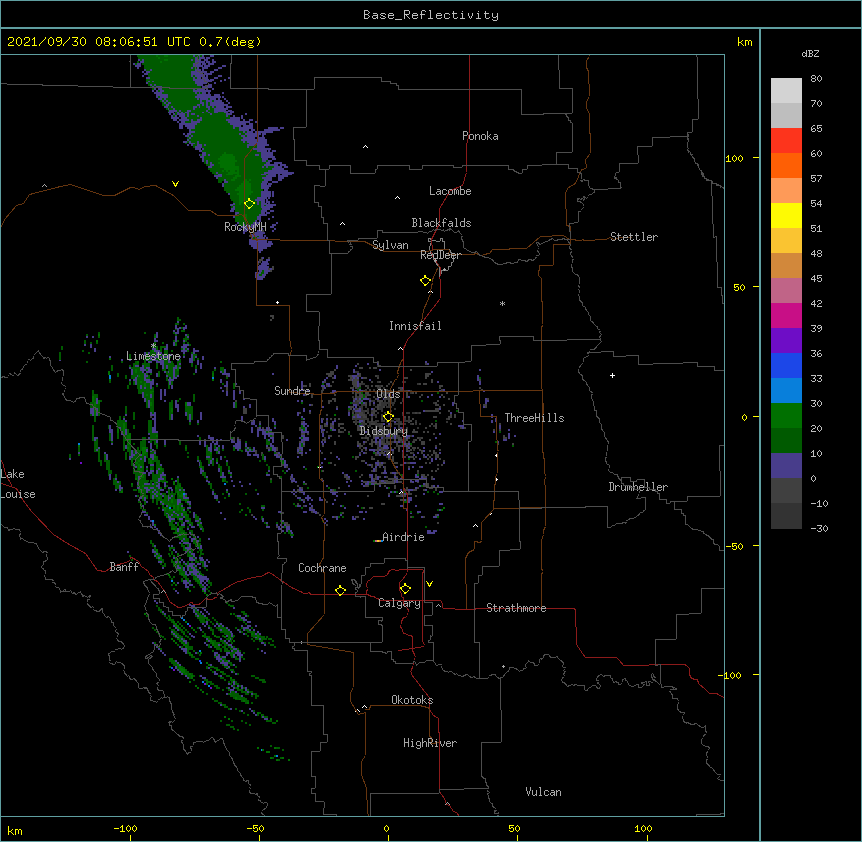
Task: Select the Lacombe label
Action: click(x=450, y=191)
